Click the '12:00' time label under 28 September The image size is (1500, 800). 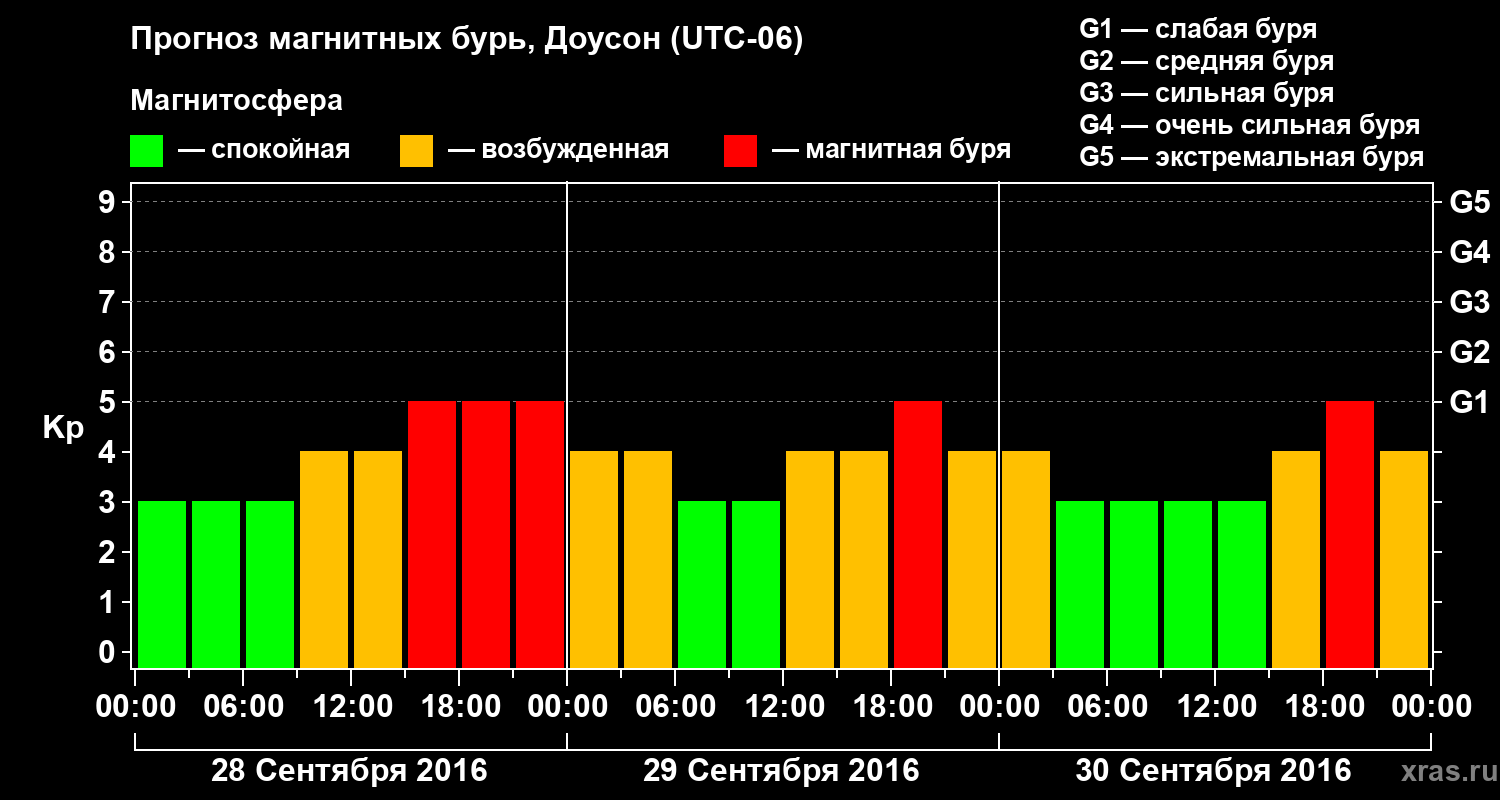click(351, 708)
